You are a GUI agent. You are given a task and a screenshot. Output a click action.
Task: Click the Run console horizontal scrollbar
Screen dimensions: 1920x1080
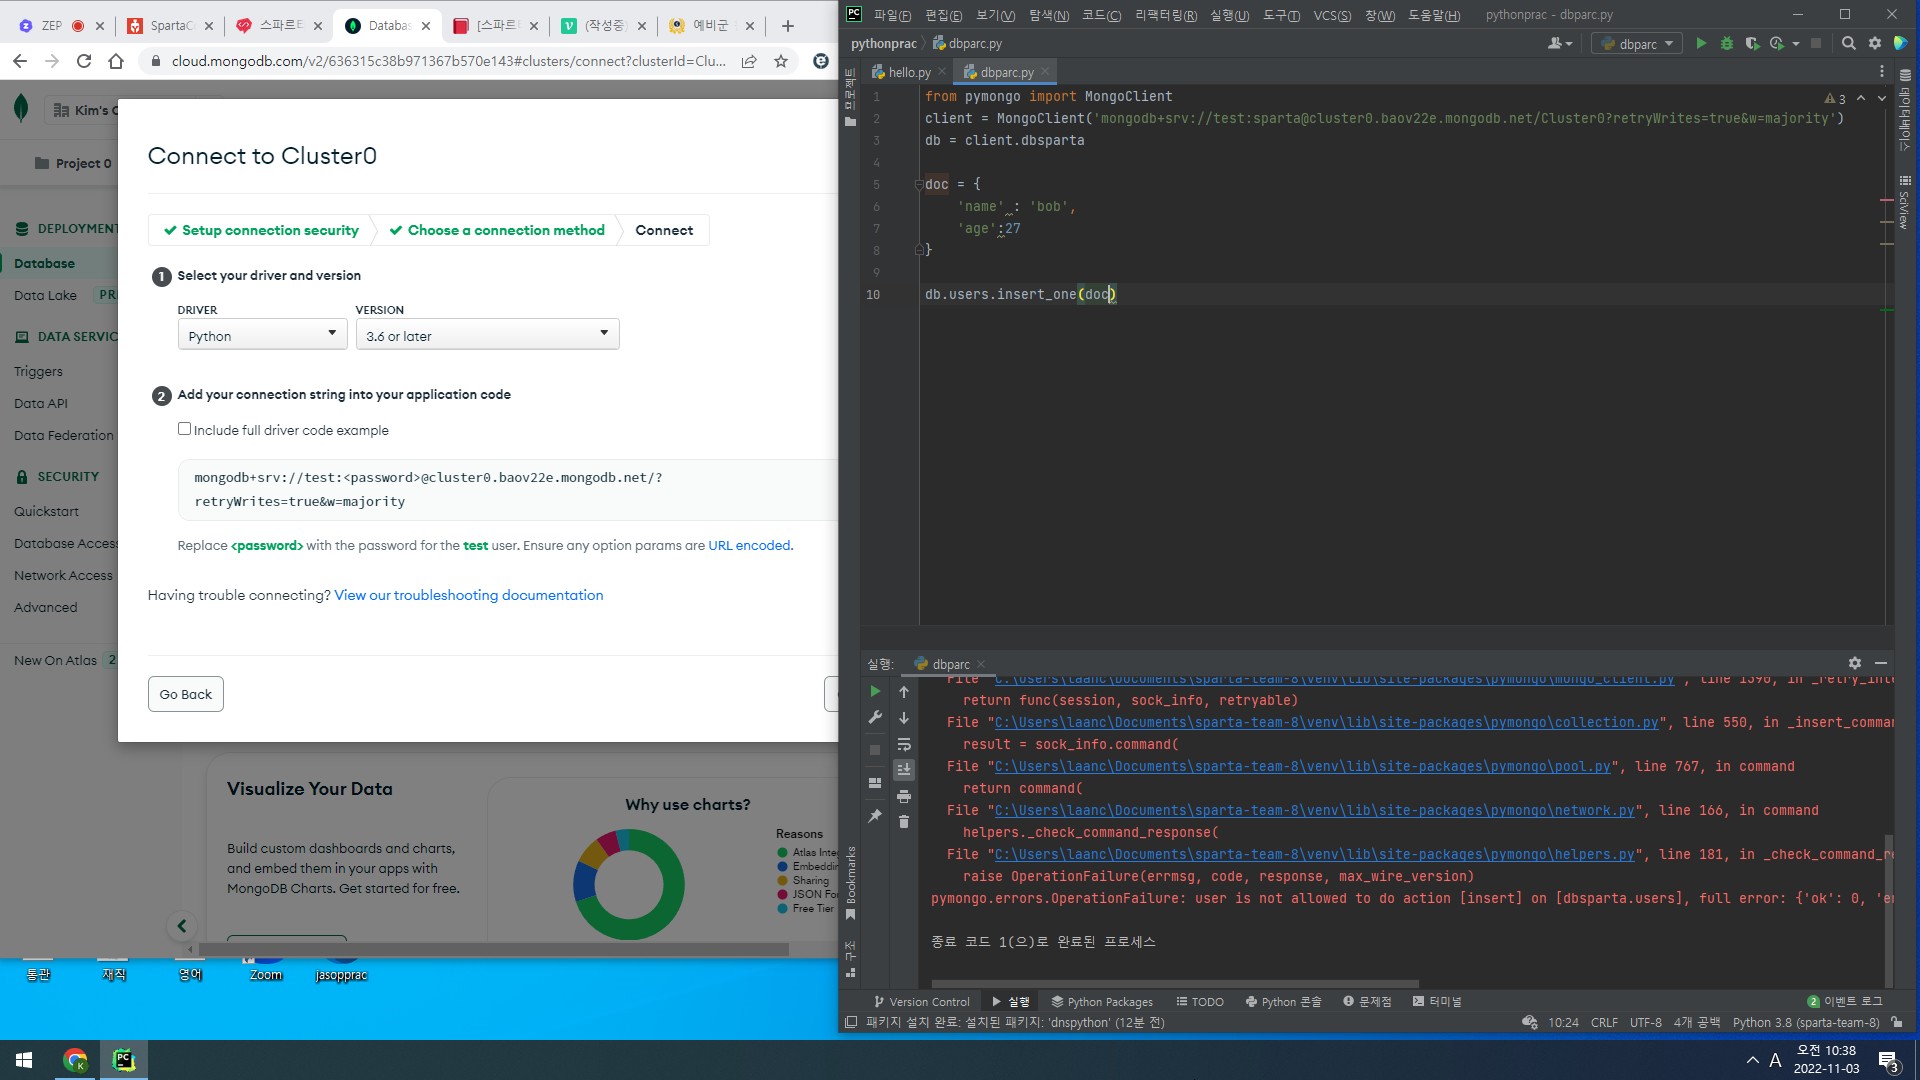[1175, 984]
